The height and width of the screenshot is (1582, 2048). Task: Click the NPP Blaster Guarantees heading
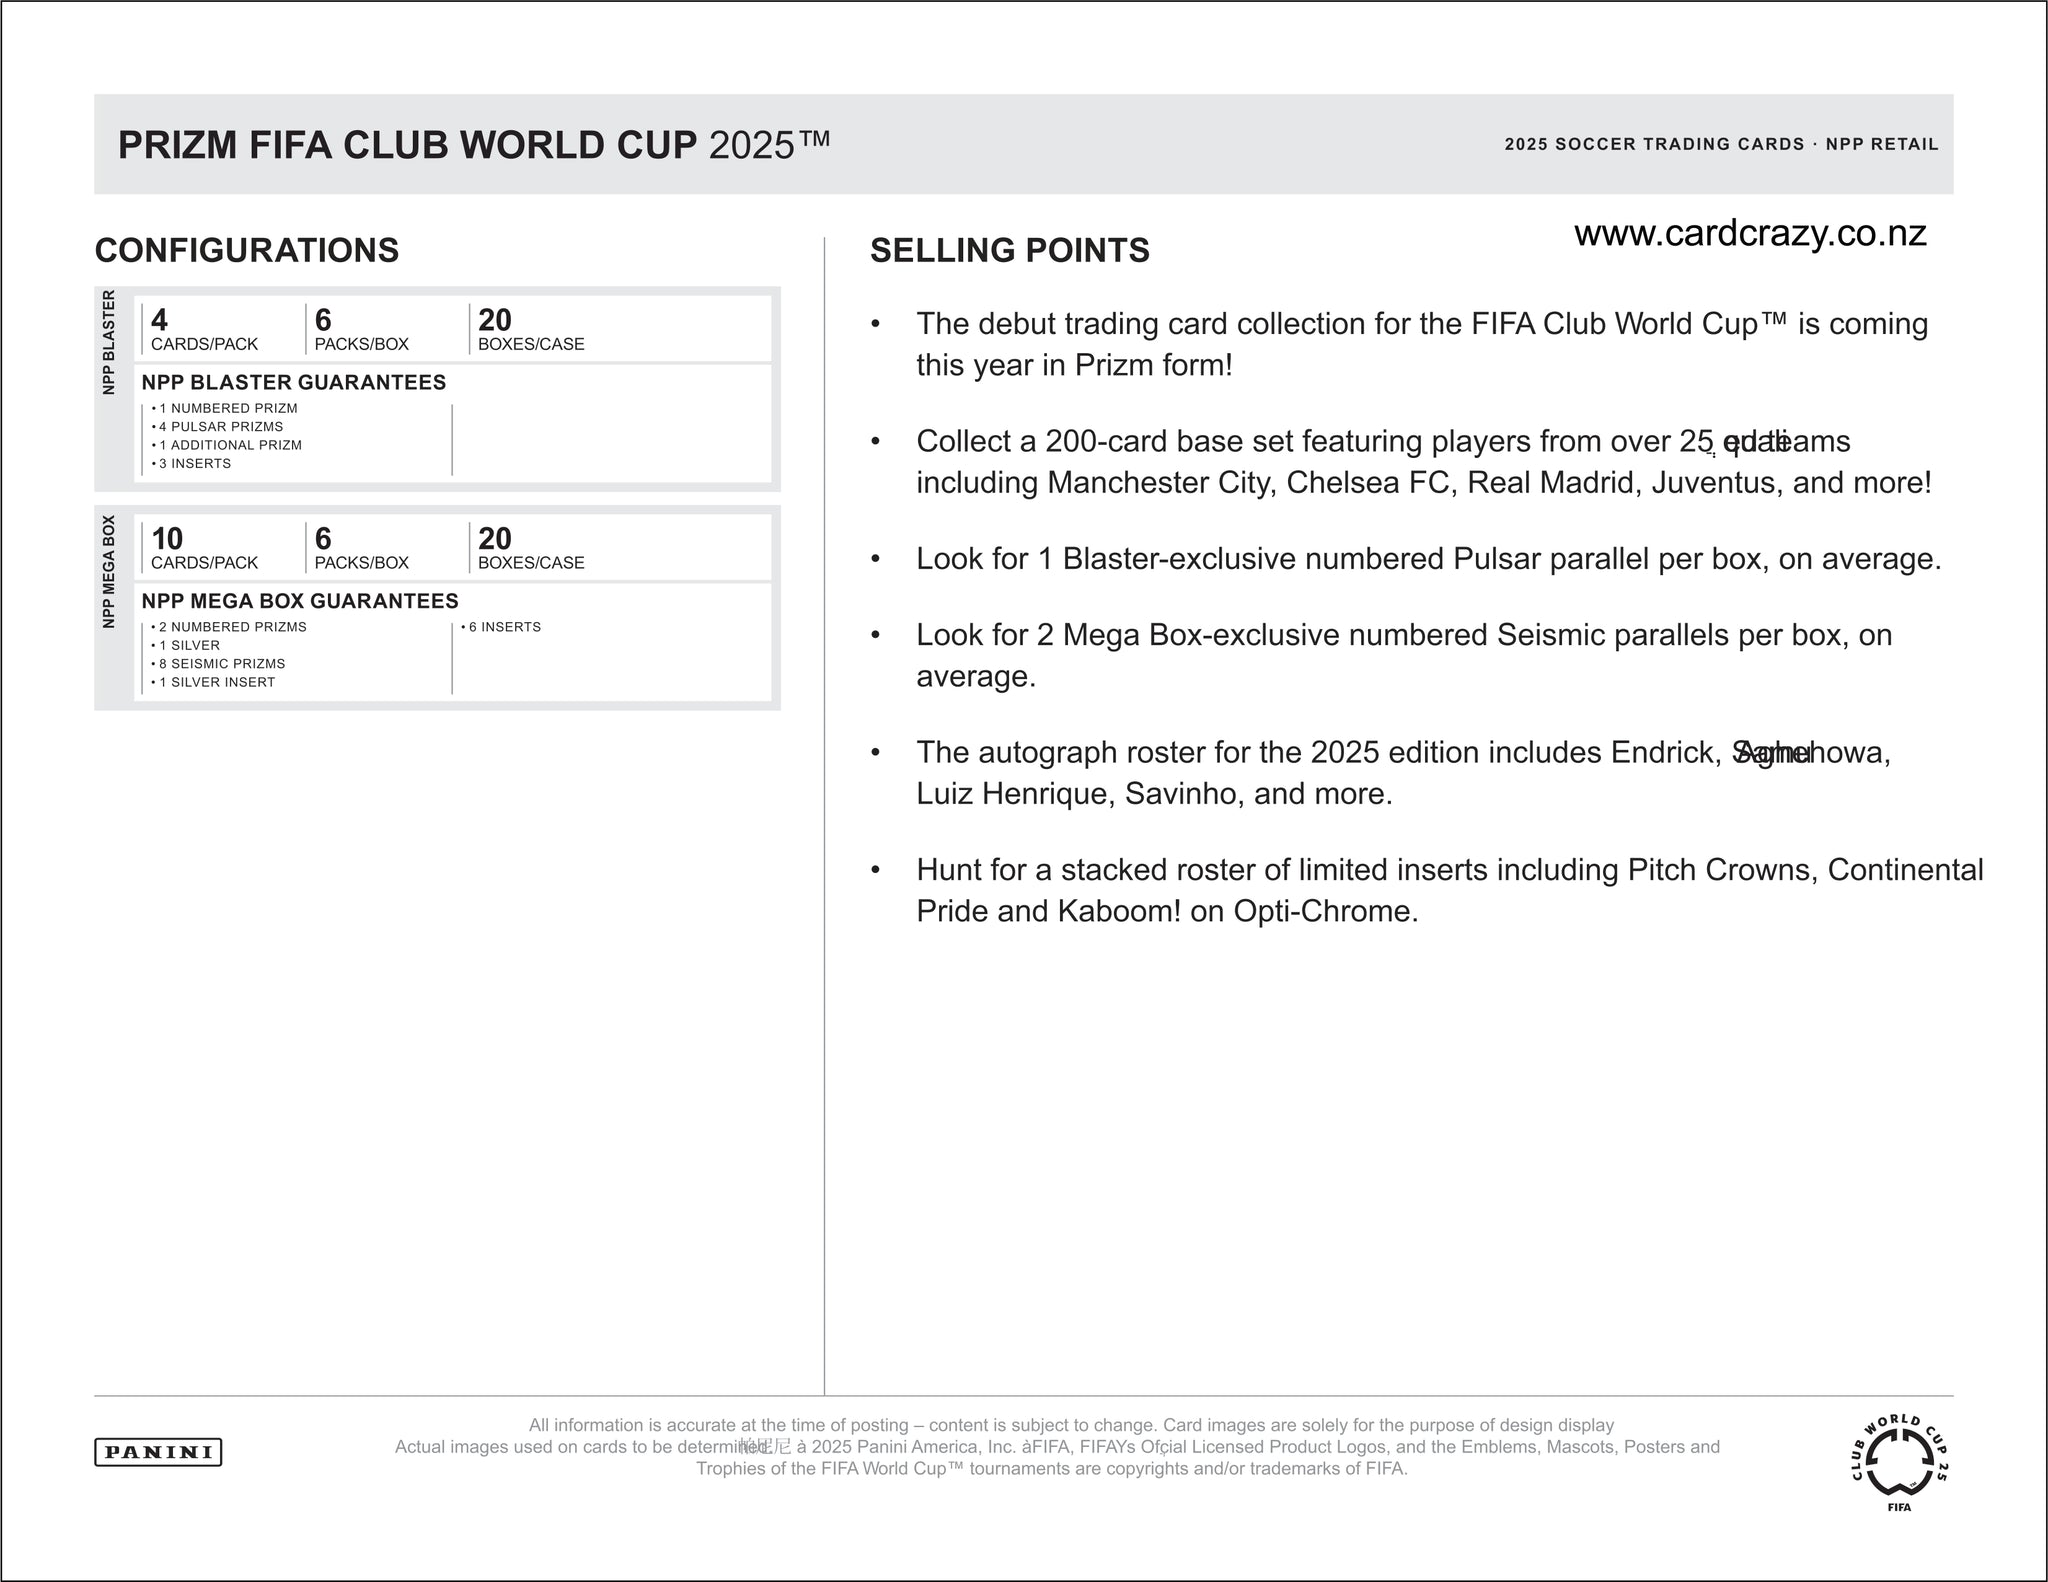pos(293,382)
